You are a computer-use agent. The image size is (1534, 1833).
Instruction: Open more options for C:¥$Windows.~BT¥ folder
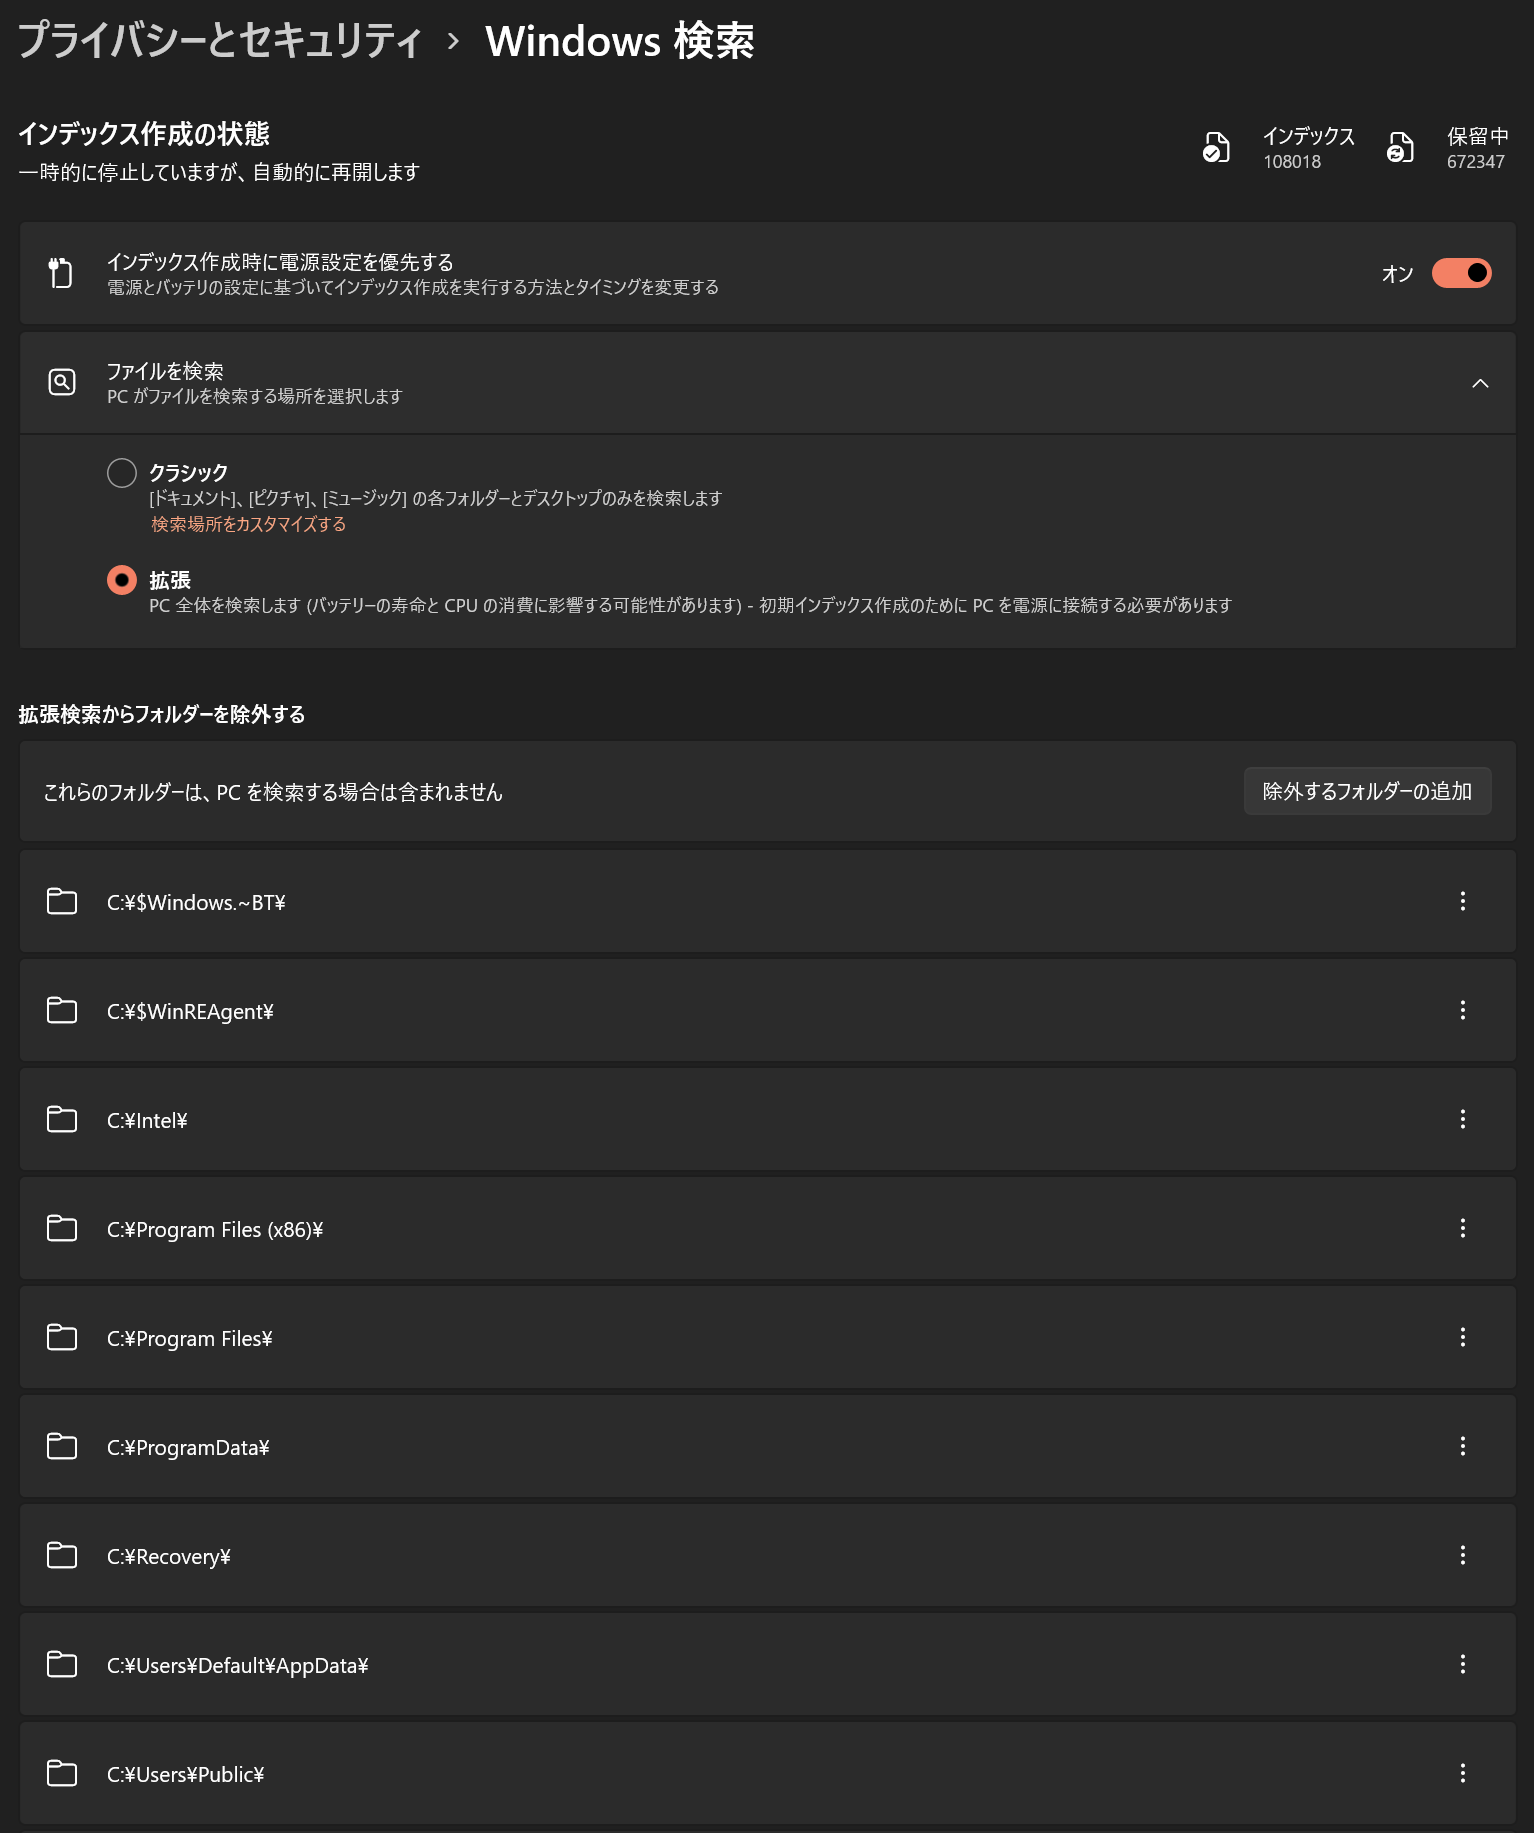1462,901
